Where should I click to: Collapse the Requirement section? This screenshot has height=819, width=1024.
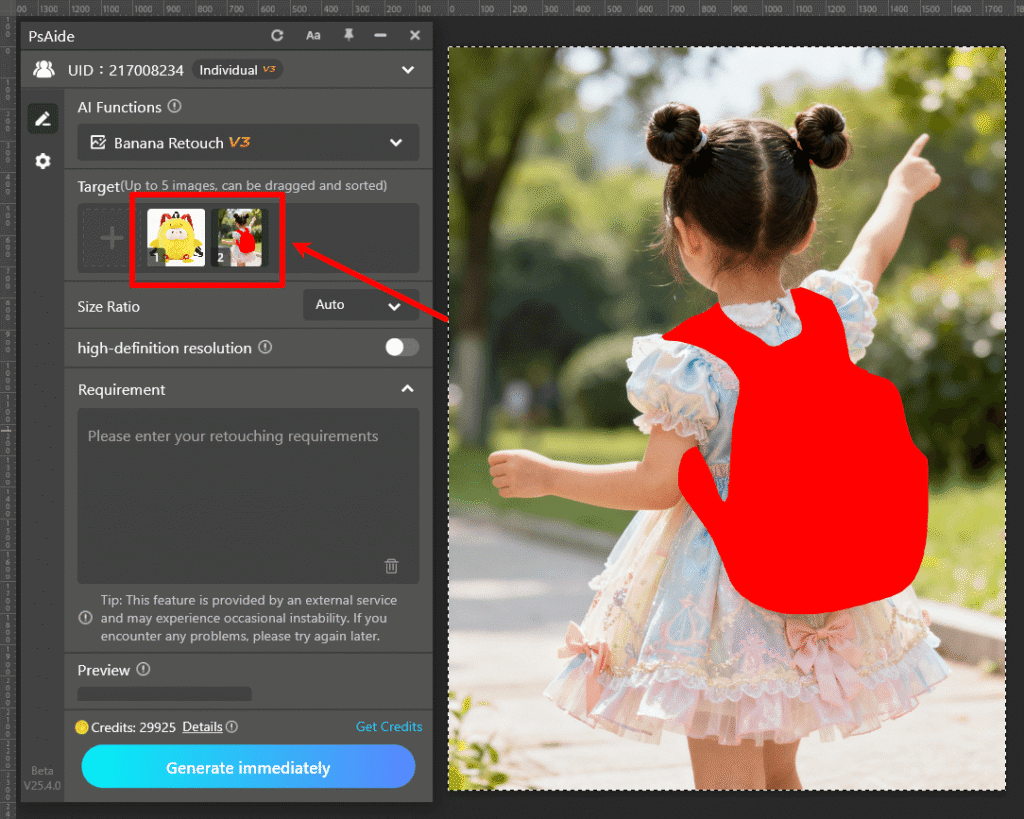tap(407, 389)
